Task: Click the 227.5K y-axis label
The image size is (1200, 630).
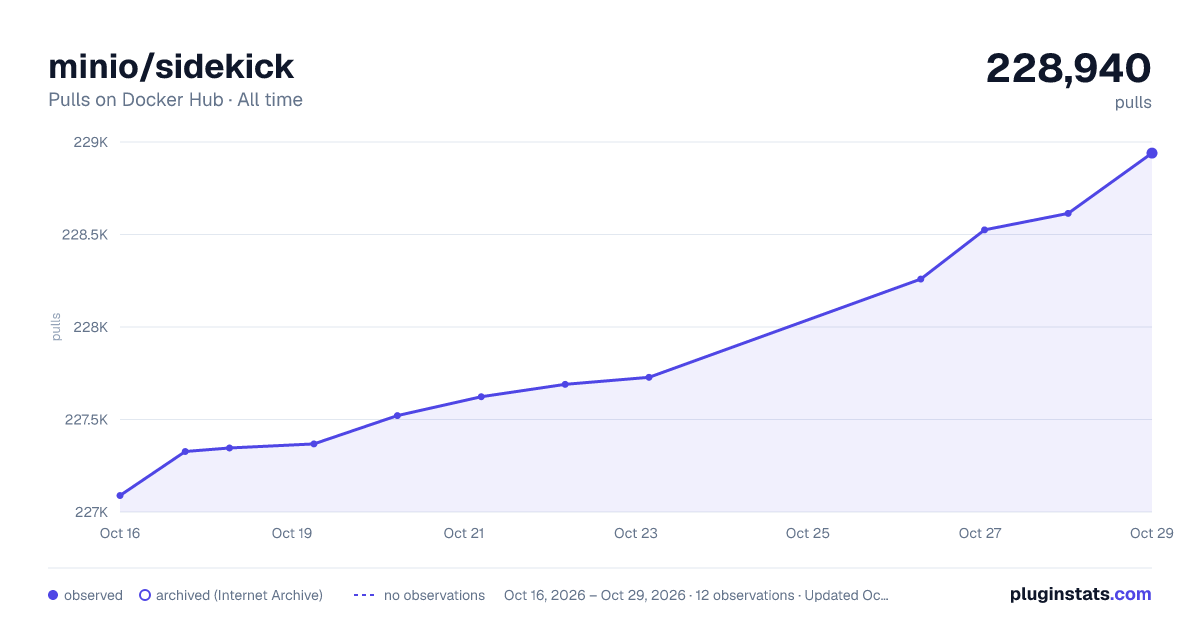Action: (x=85, y=420)
